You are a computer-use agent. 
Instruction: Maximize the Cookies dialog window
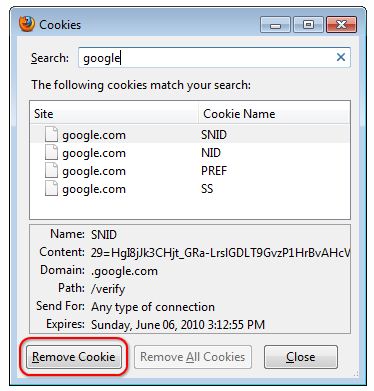click(x=308, y=25)
